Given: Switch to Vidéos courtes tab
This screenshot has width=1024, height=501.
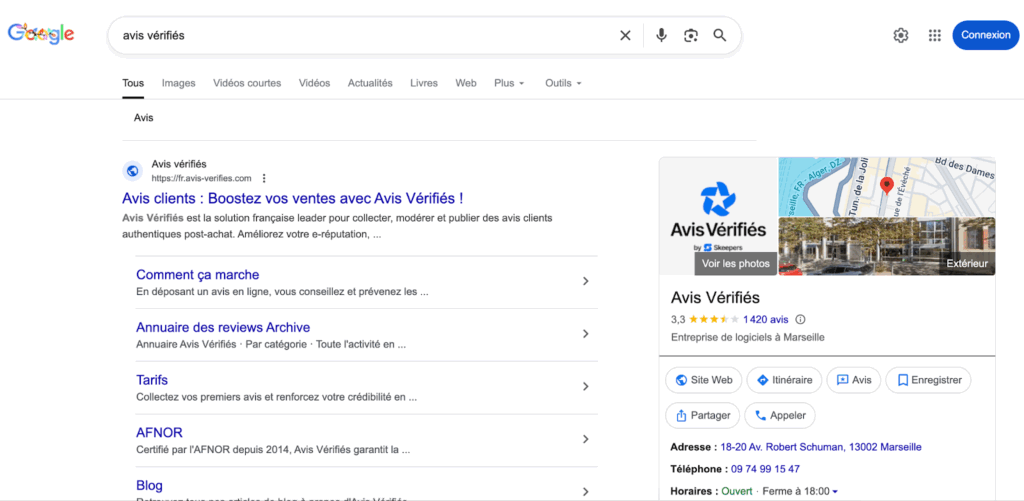Looking at the screenshot, I should coord(247,84).
